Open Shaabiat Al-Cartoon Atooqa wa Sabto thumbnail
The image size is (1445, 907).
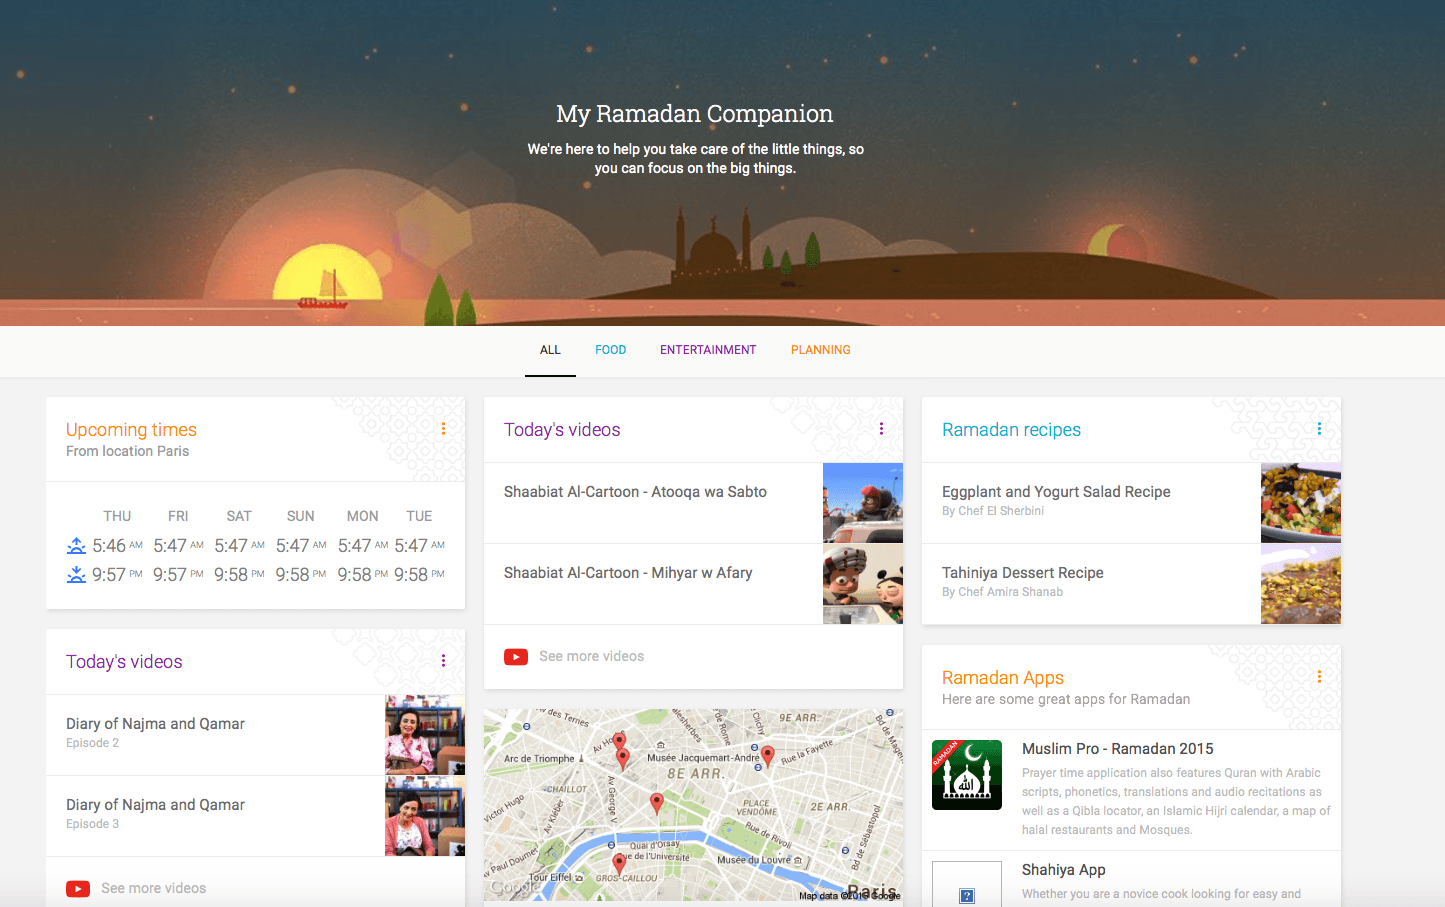pyautogui.click(x=862, y=503)
